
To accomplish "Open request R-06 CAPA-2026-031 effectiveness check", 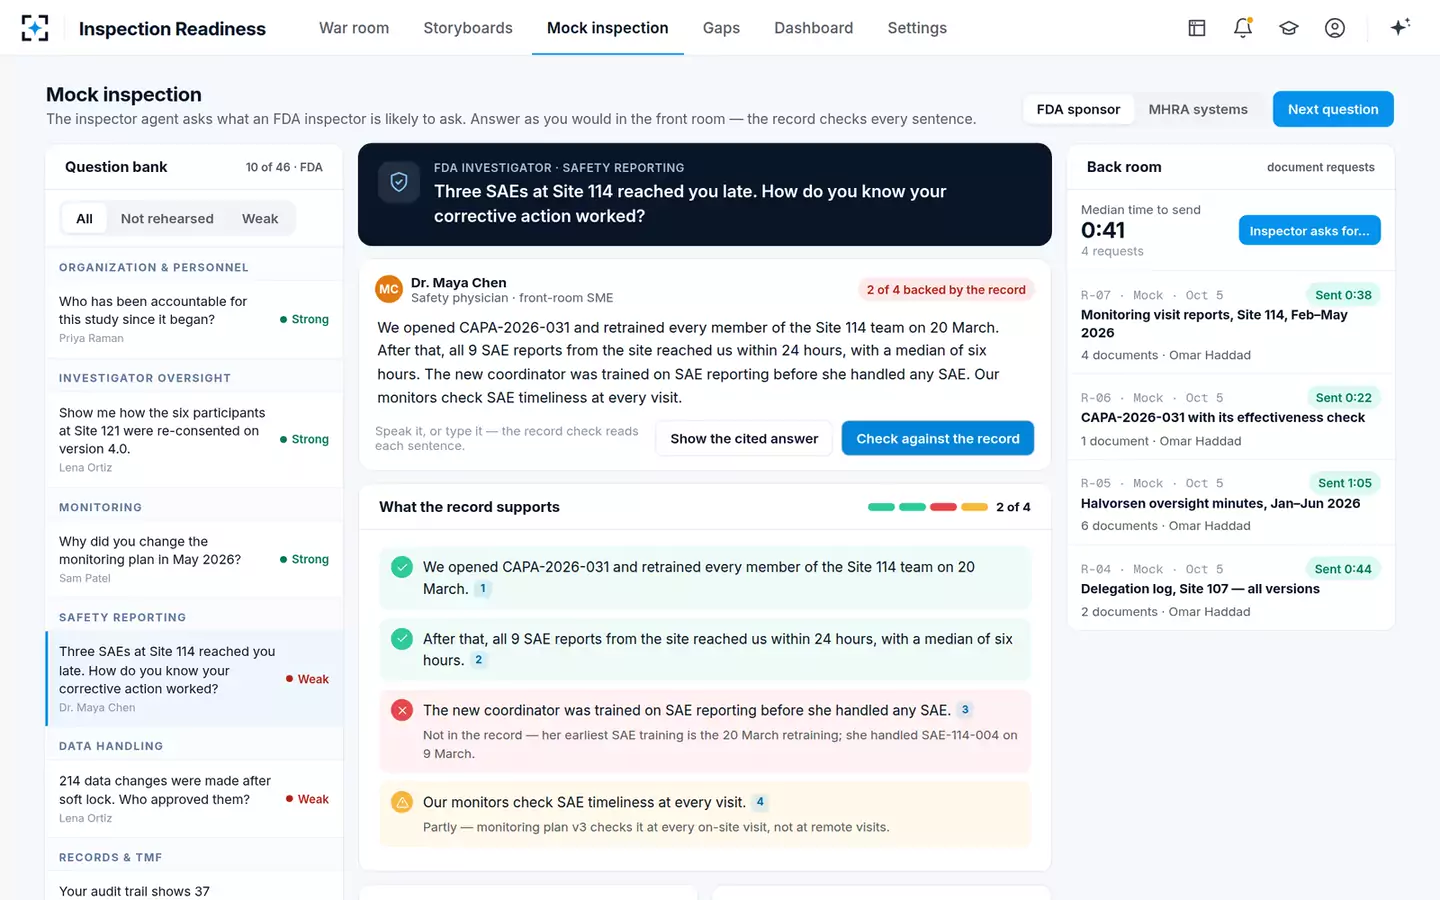I will (1231, 418).
